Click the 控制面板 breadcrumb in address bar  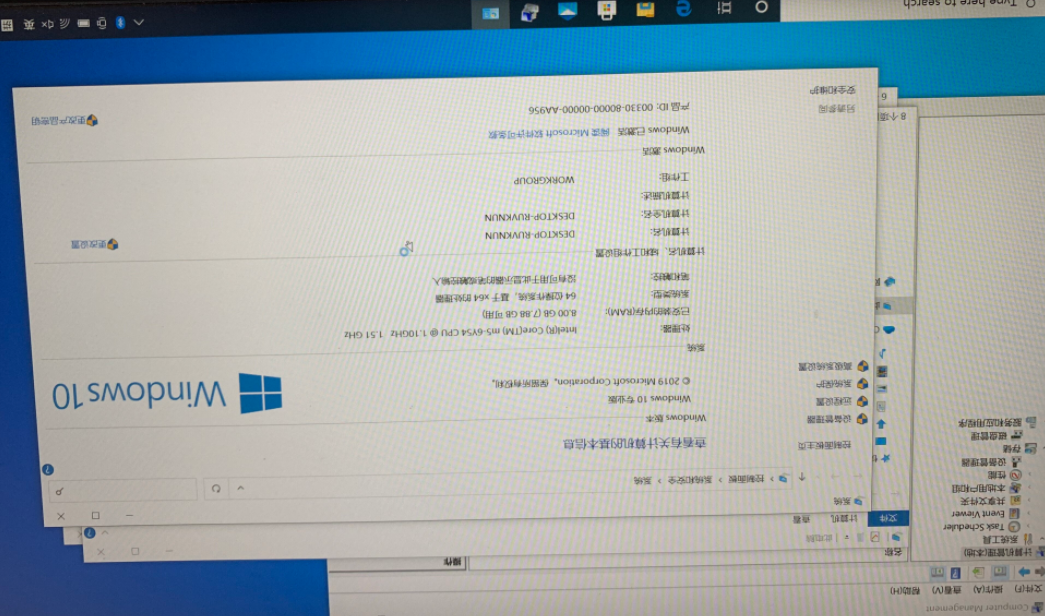click(747, 478)
